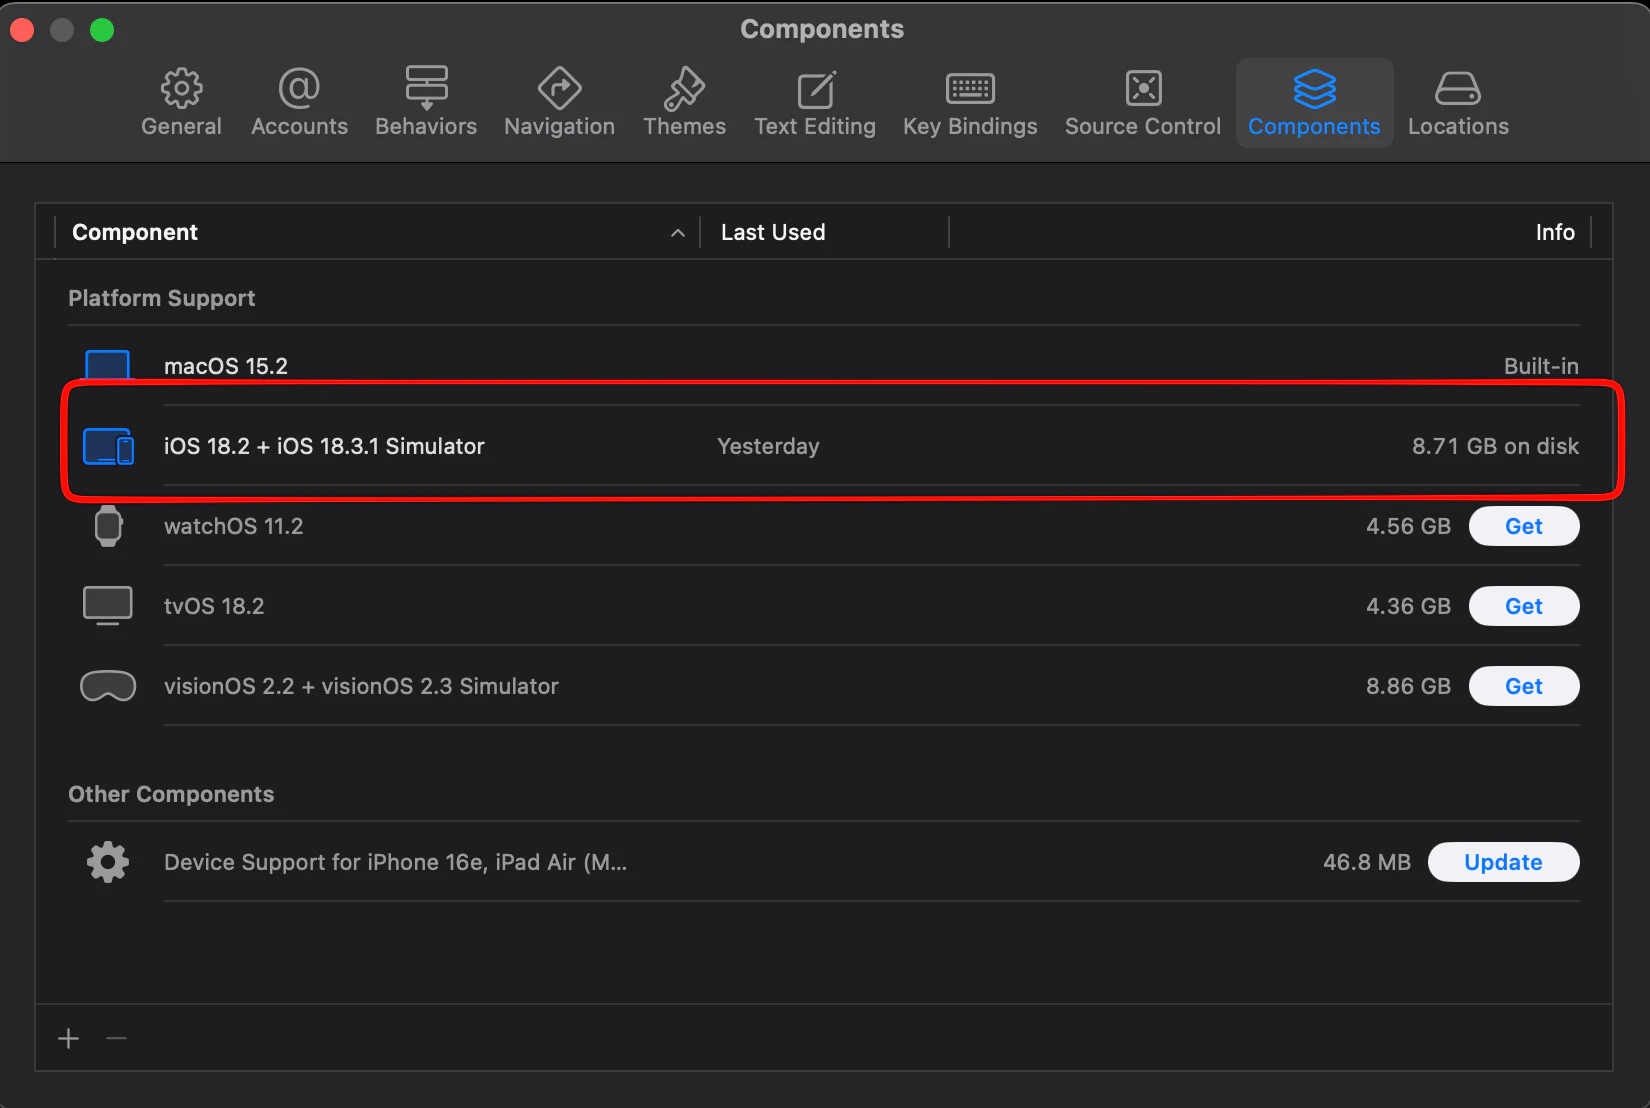Switch to the Key Bindings tab label

pos(970,127)
